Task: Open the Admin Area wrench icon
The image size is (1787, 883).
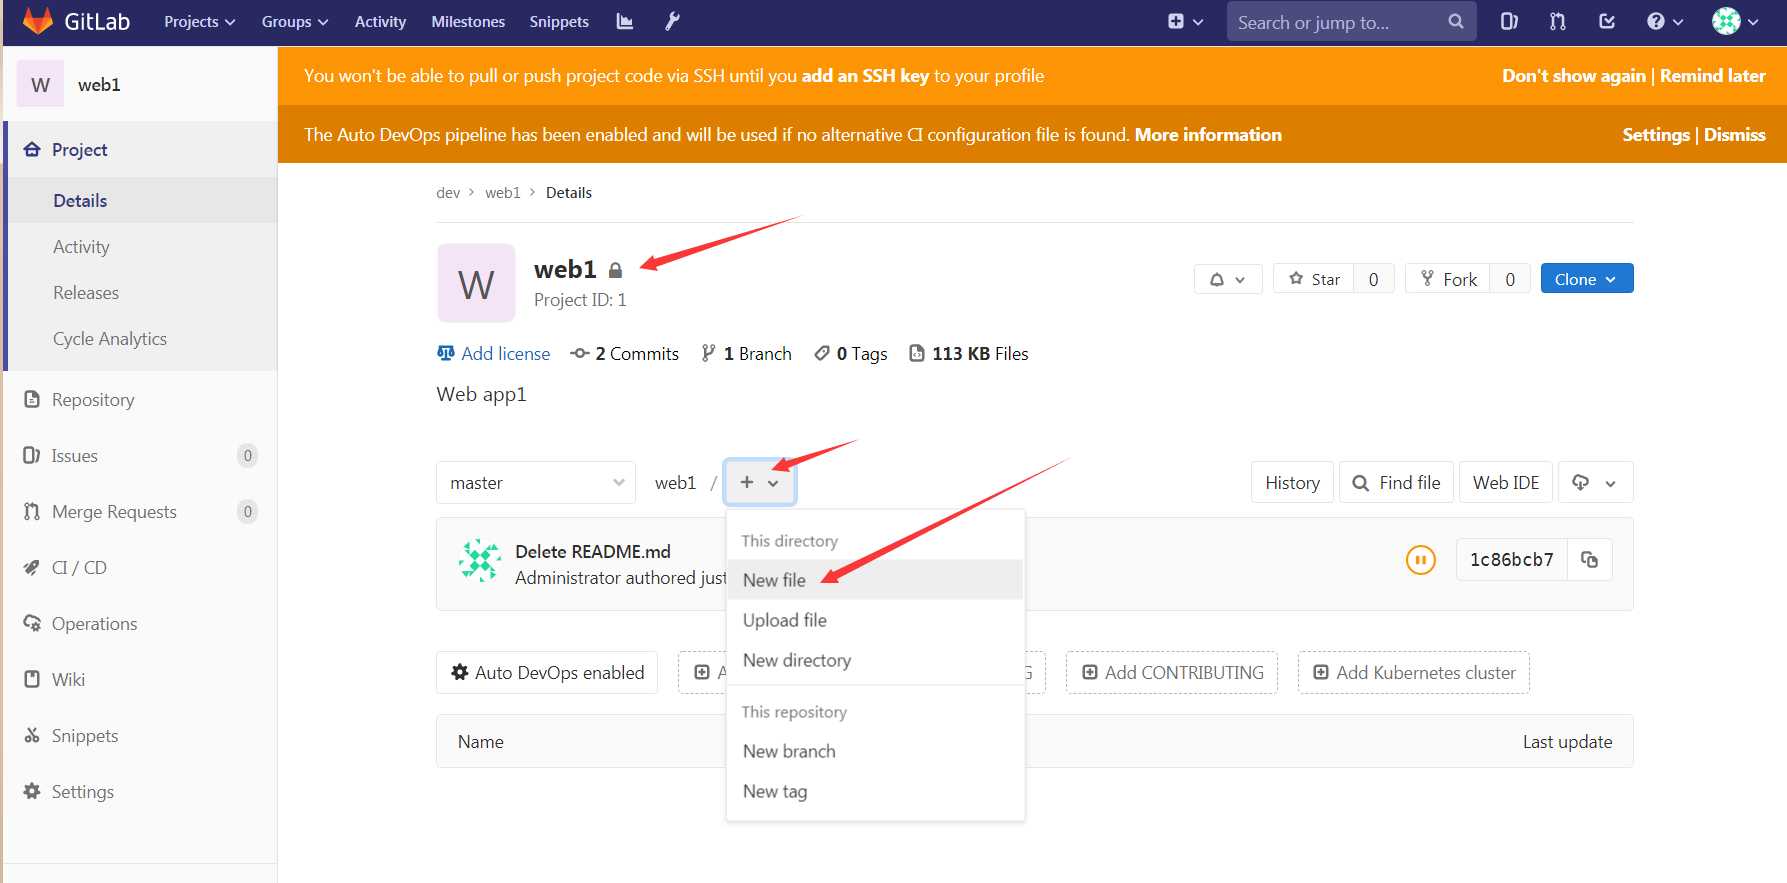Action: 672,21
